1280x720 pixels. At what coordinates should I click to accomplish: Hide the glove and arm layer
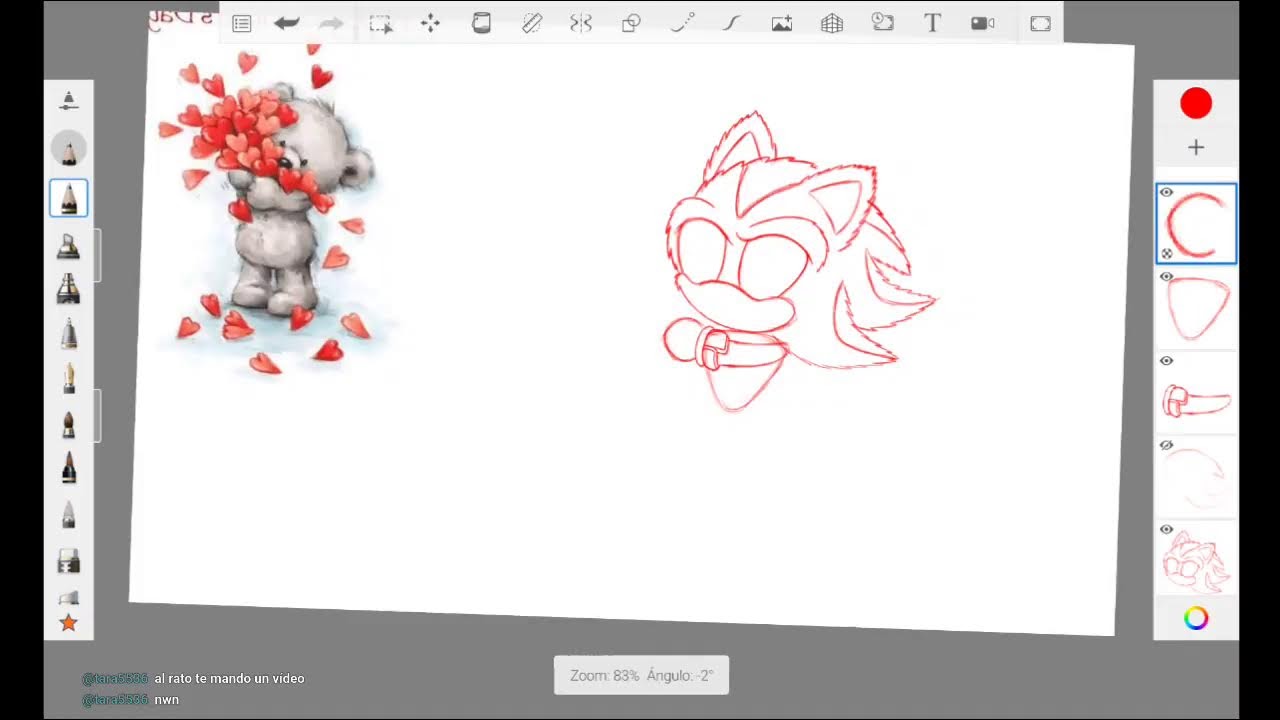[x=1166, y=361]
